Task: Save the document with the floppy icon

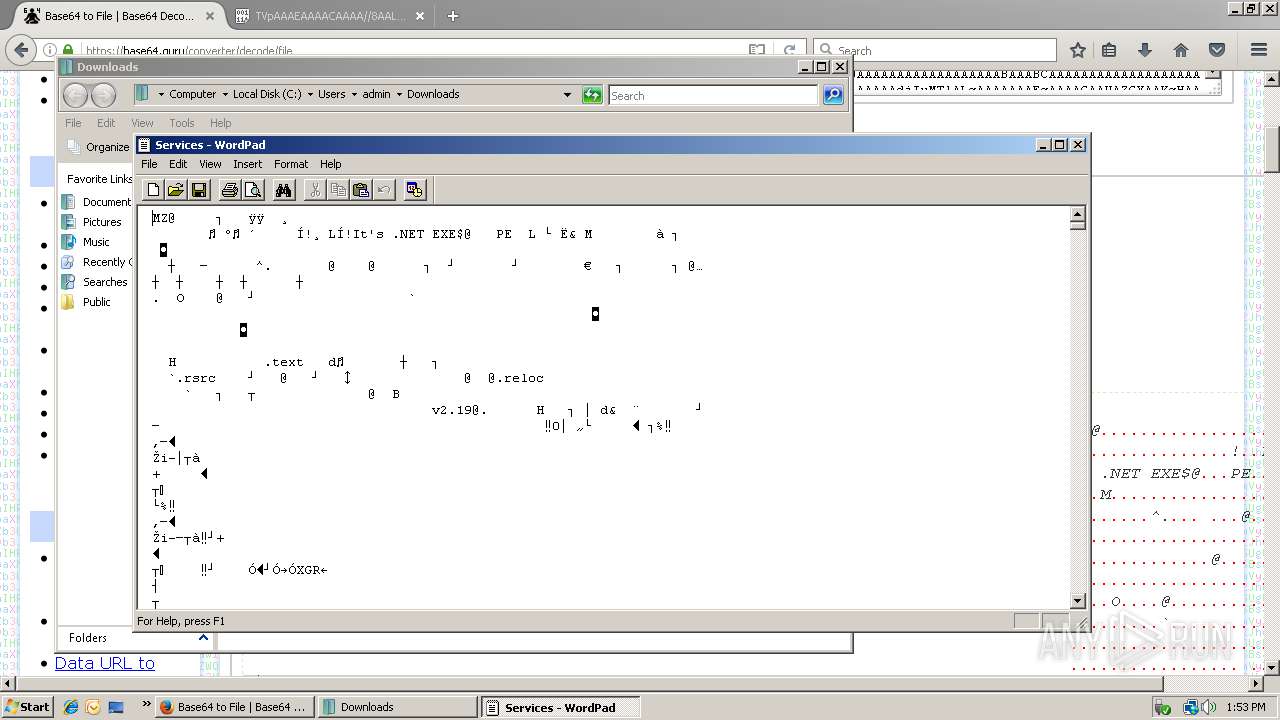Action: [x=198, y=189]
